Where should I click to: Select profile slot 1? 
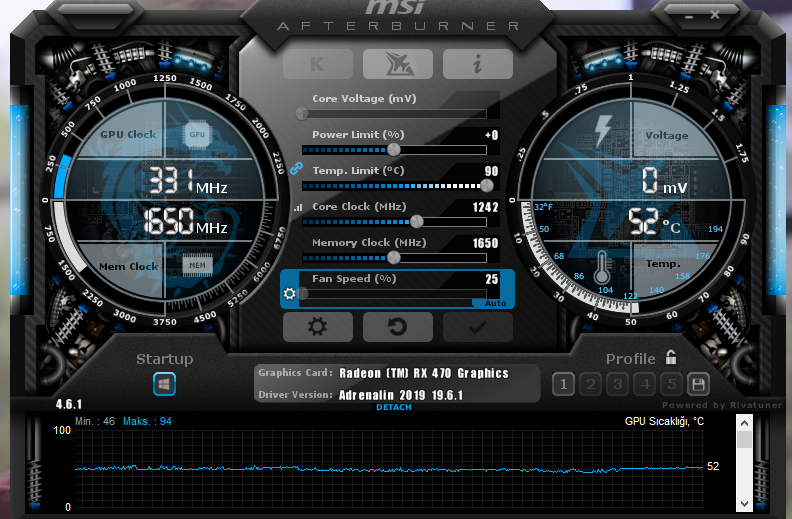coord(563,384)
